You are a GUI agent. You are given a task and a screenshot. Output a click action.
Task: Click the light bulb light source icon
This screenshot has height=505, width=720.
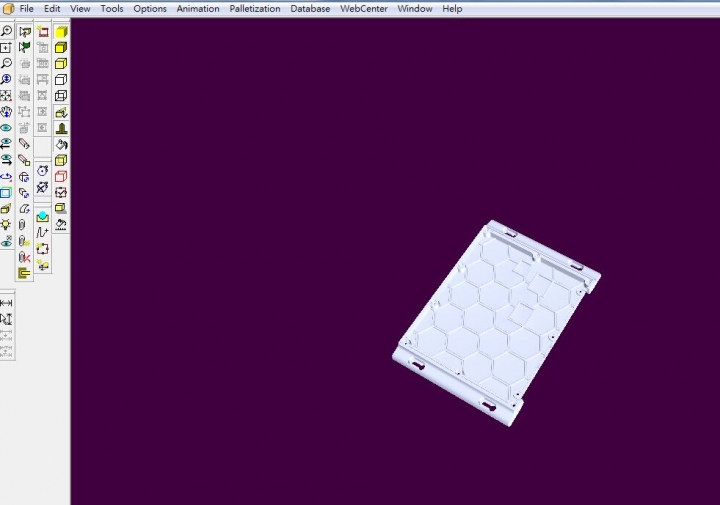6,225
